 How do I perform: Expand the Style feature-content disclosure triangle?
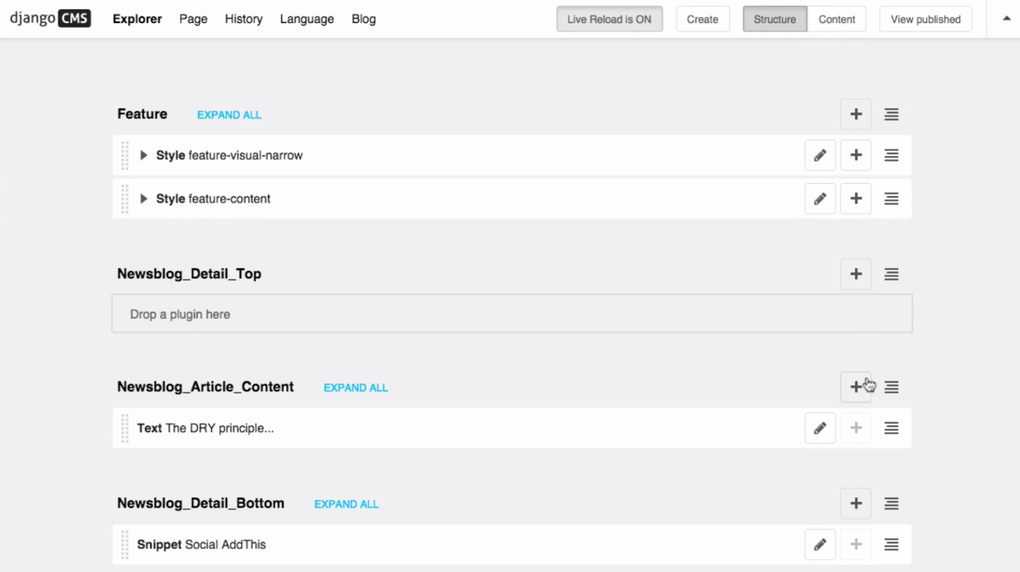pyautogui.click(x=144, y=199)
